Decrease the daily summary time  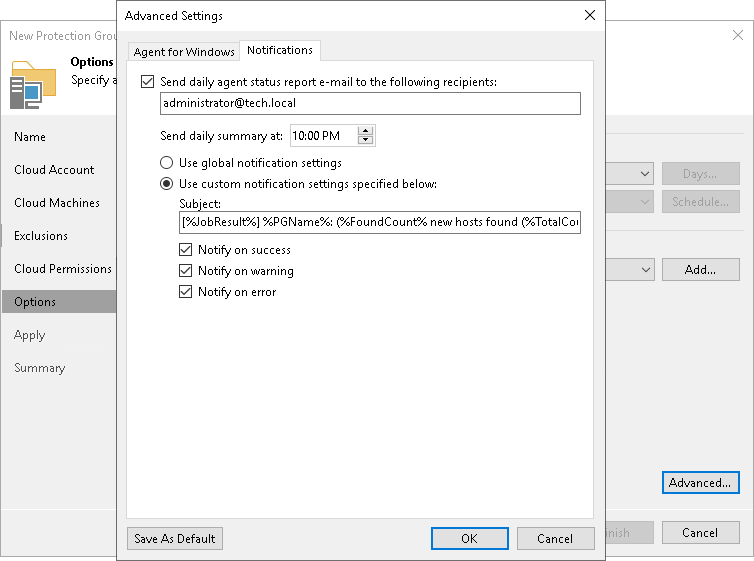tap(365, 140)
